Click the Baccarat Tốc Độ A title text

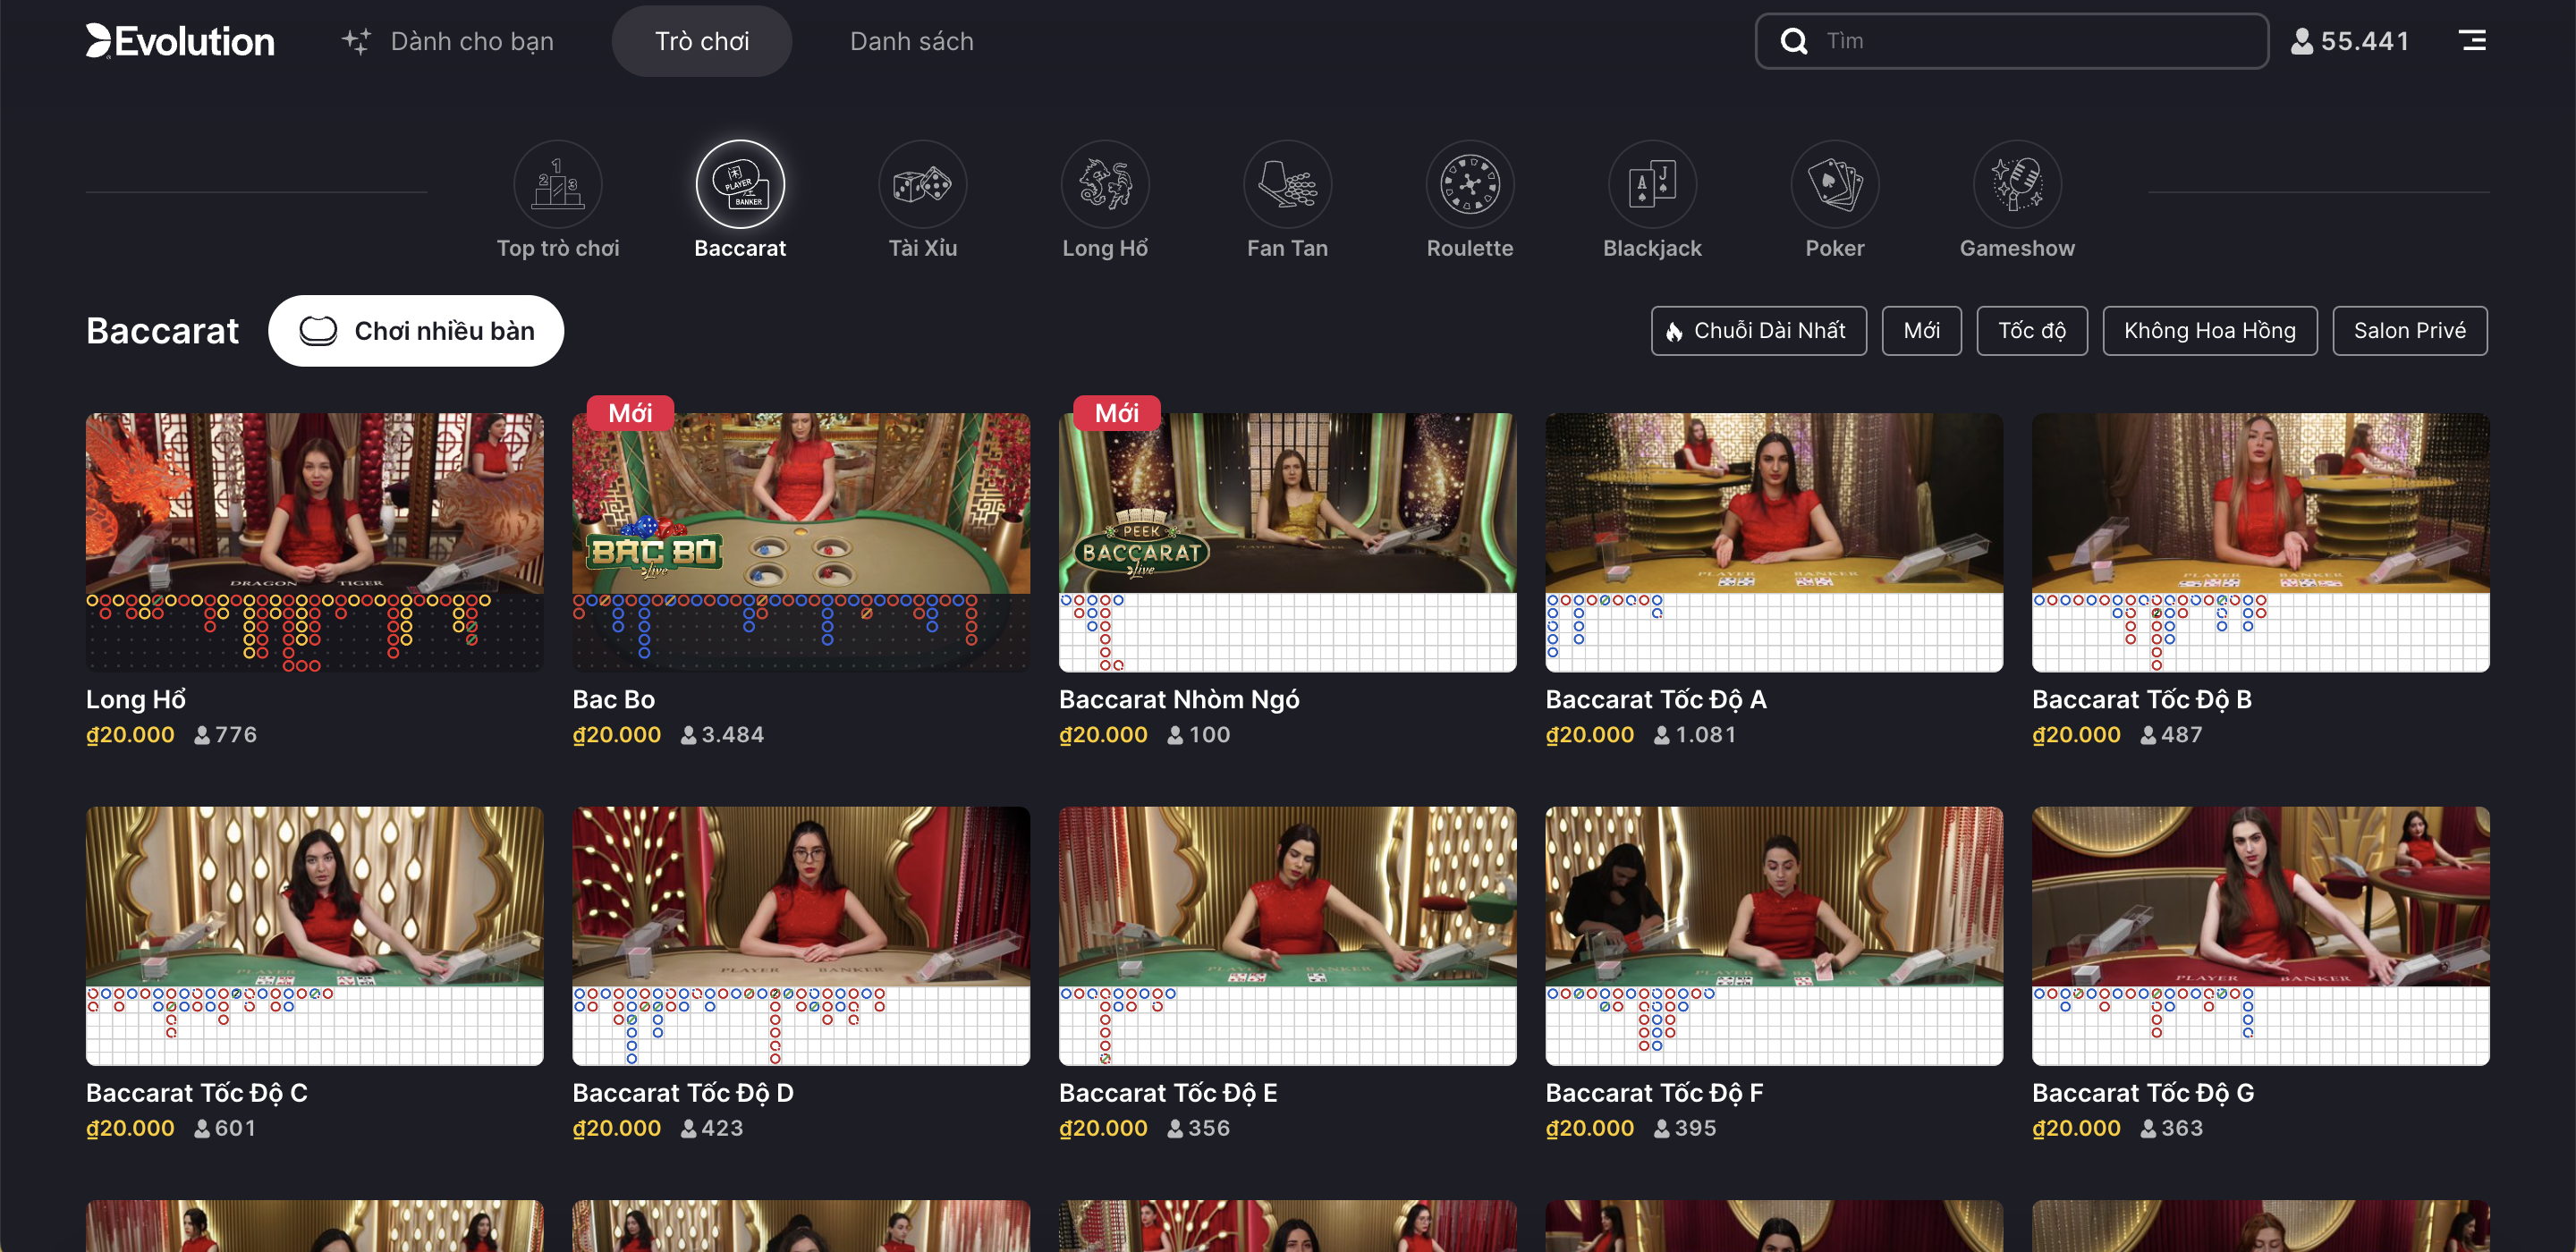click(x=1656, y=699)
